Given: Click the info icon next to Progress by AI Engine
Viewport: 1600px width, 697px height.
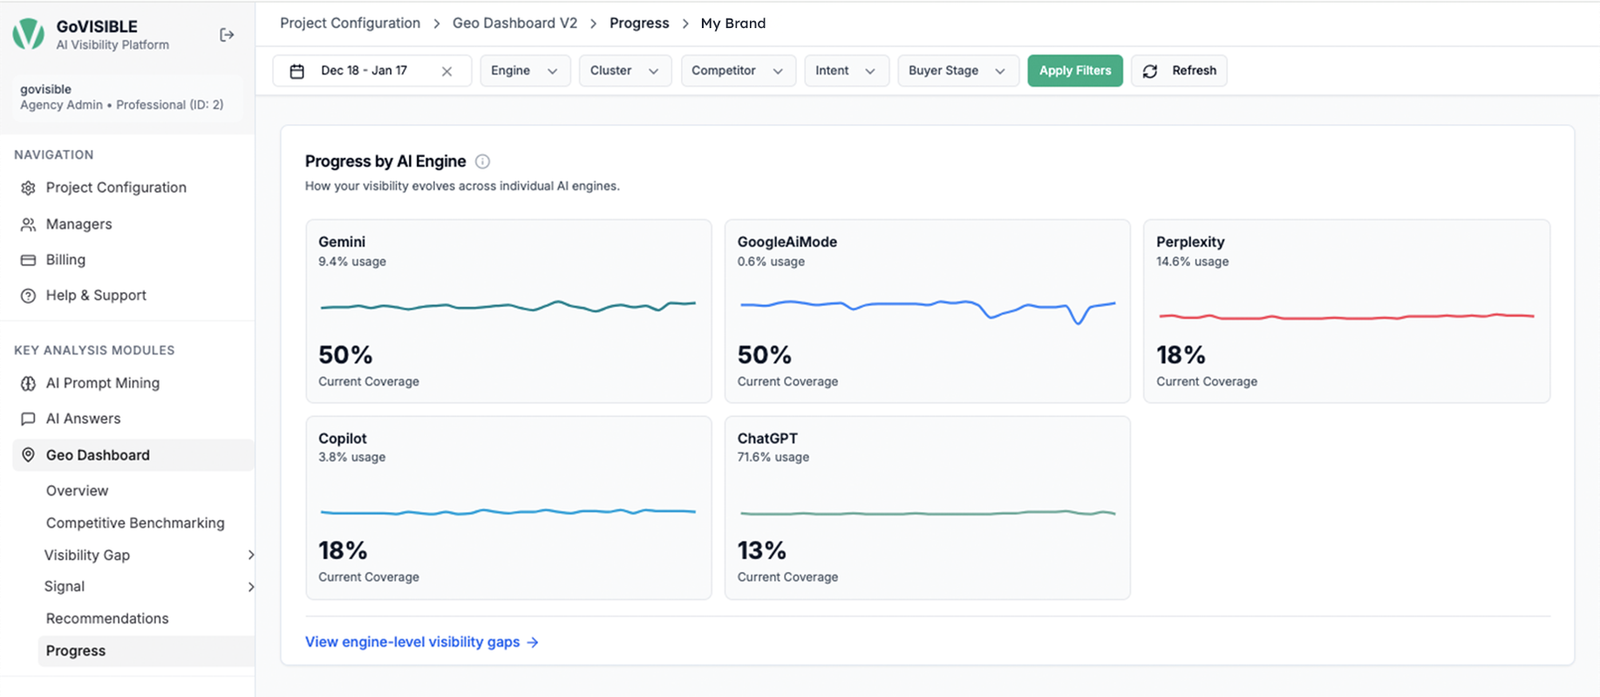Looking at the screenshot, I should click(482, 161).
